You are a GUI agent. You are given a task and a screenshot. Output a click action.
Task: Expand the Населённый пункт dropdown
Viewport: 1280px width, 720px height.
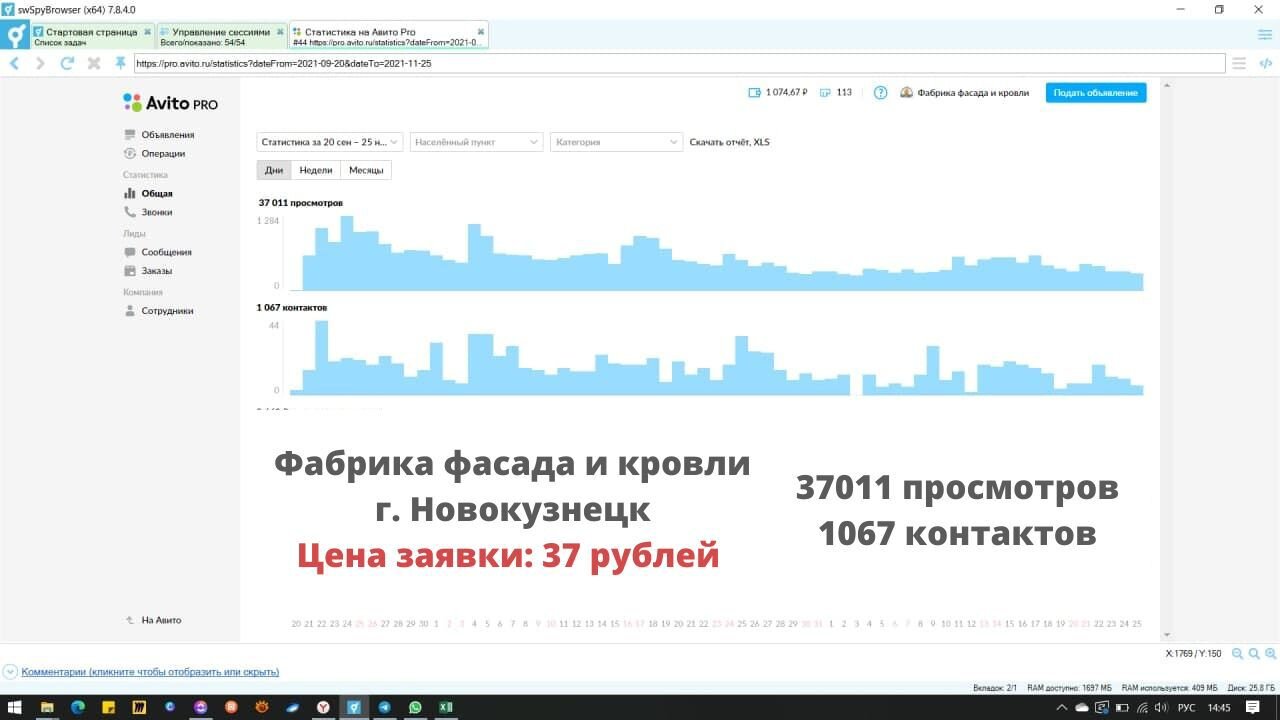[x=476, y=142]
